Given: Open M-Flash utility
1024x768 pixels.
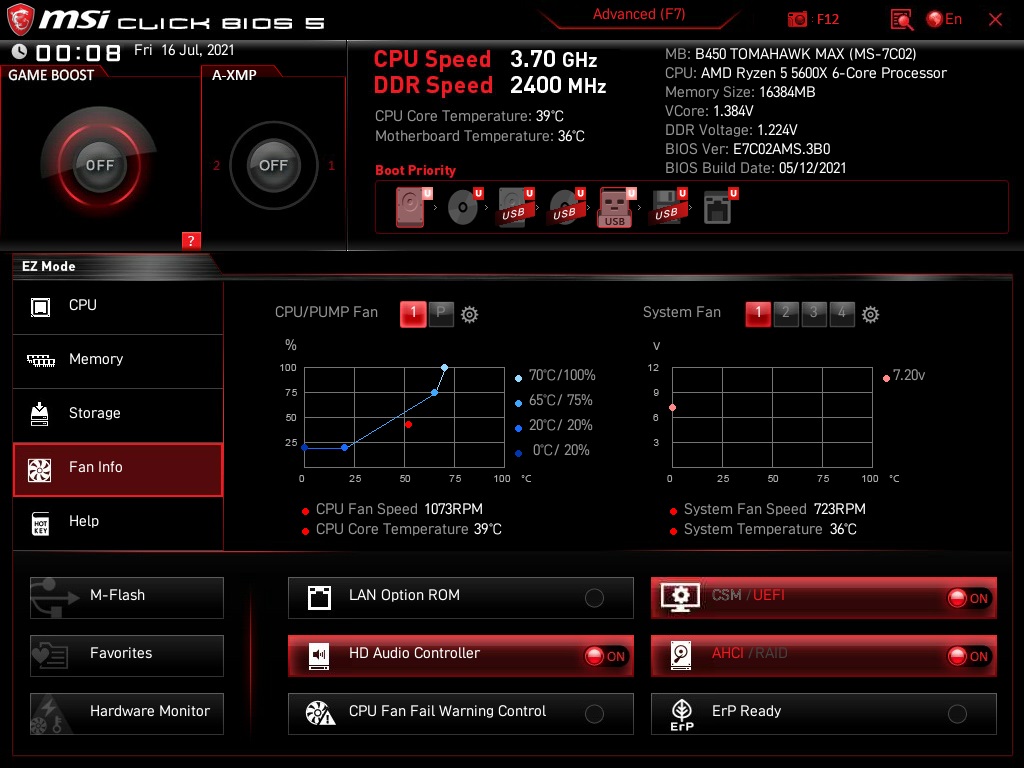Looking at the screenshot, I should 127,598.
